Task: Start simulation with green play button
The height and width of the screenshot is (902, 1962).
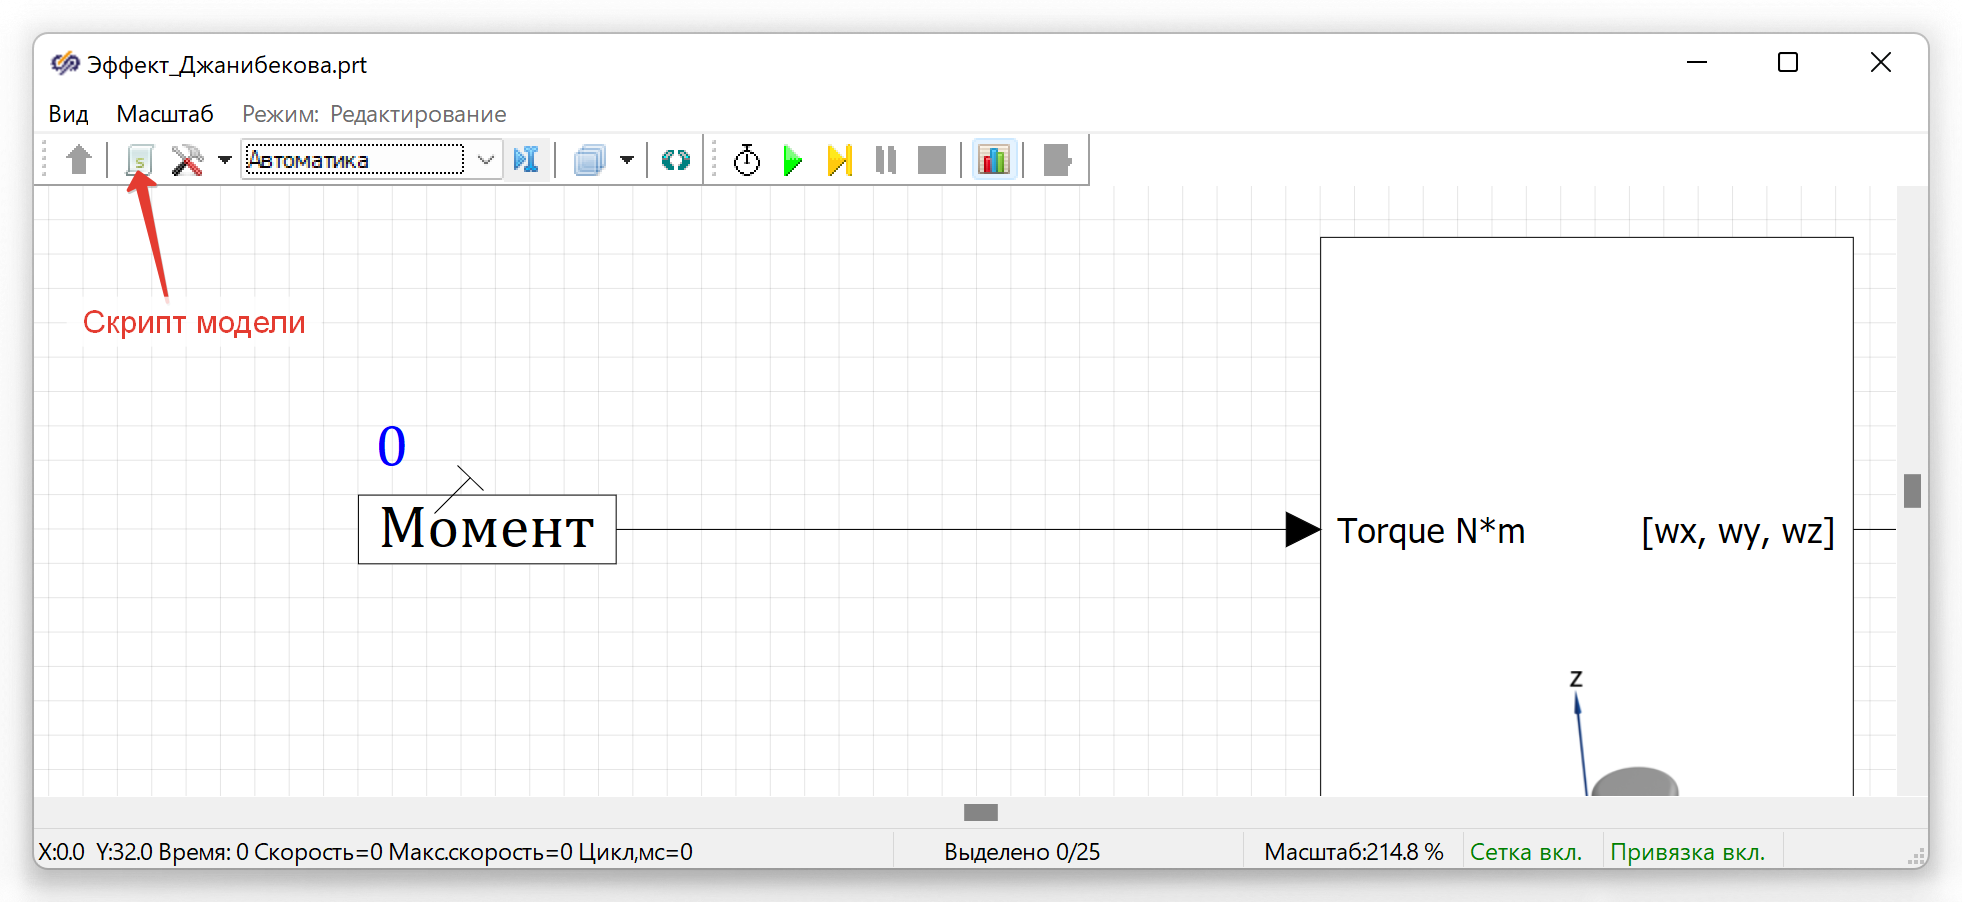Action: [793, 160]
